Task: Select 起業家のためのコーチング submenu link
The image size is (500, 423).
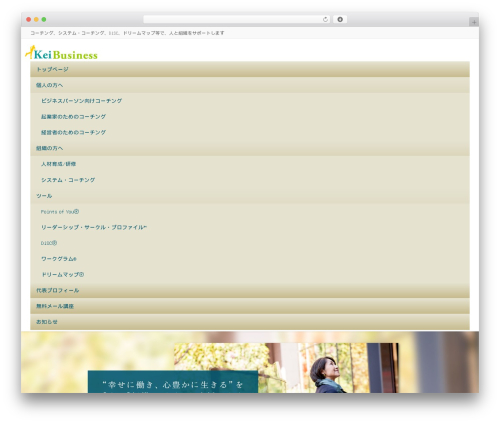Action: [73, 117]
